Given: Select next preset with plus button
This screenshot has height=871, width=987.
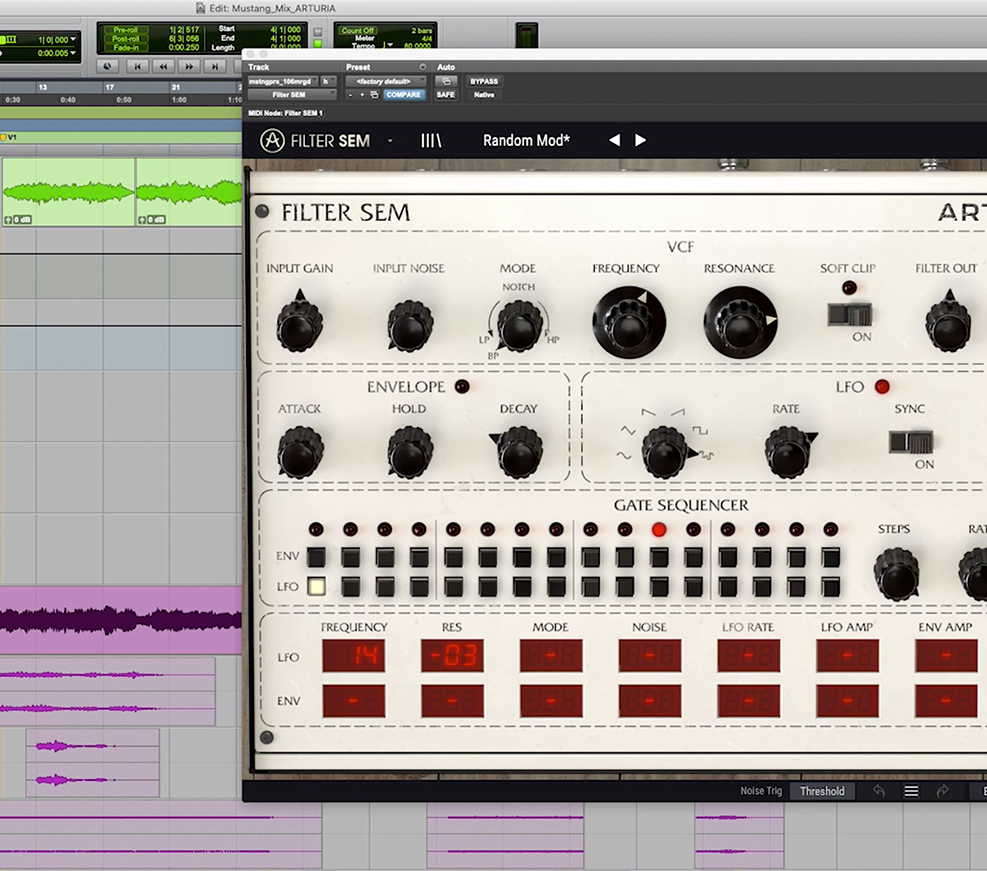Looking at the screenshot, I should [x=362, y=95].
